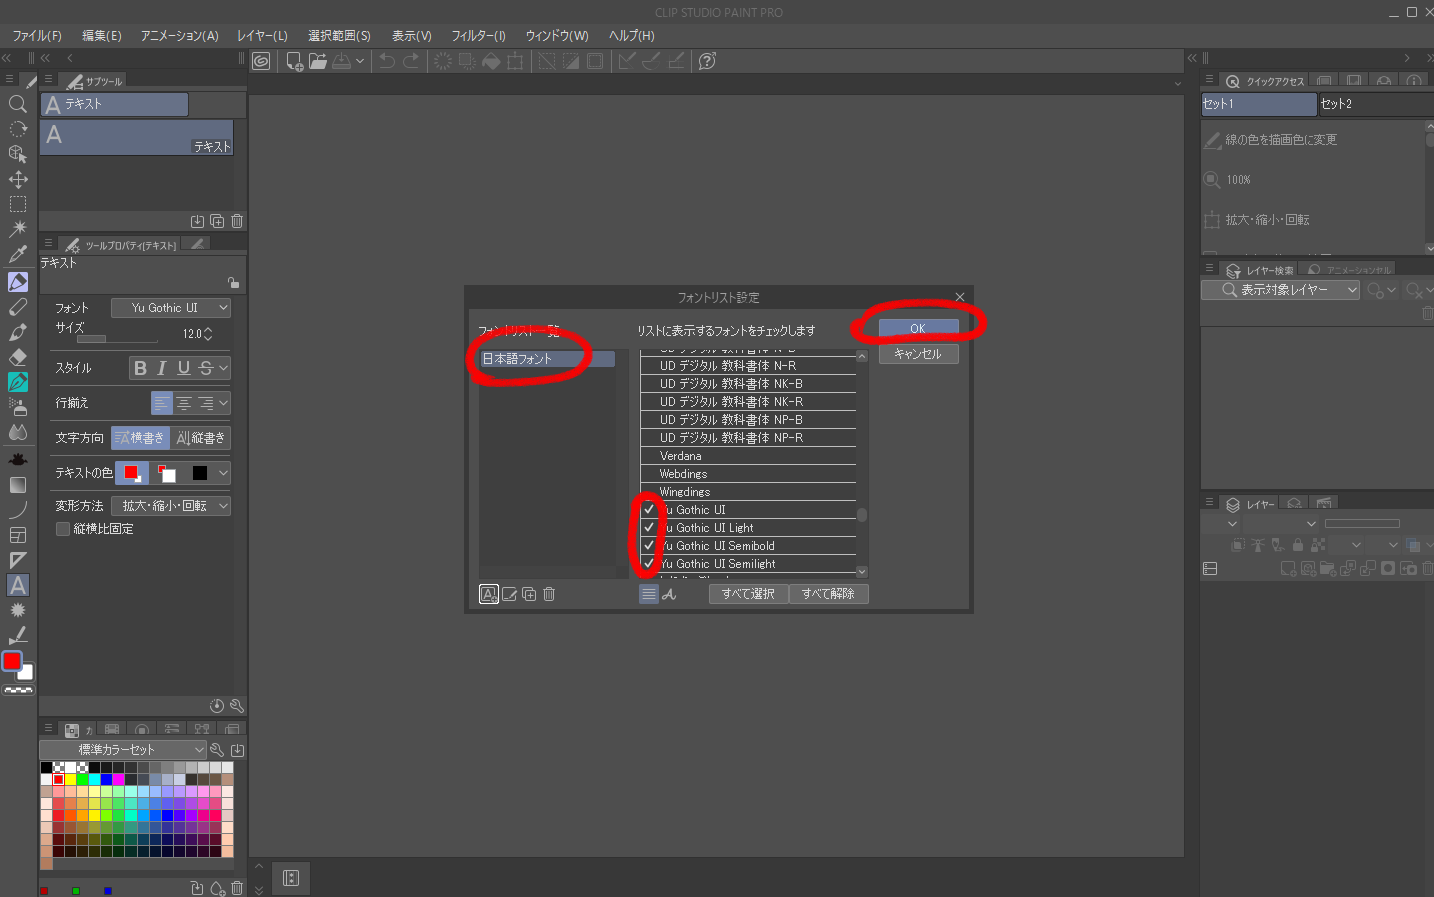
Task: Open the Yu Gothic UI font dropdown
Action: tap(171, 308)
